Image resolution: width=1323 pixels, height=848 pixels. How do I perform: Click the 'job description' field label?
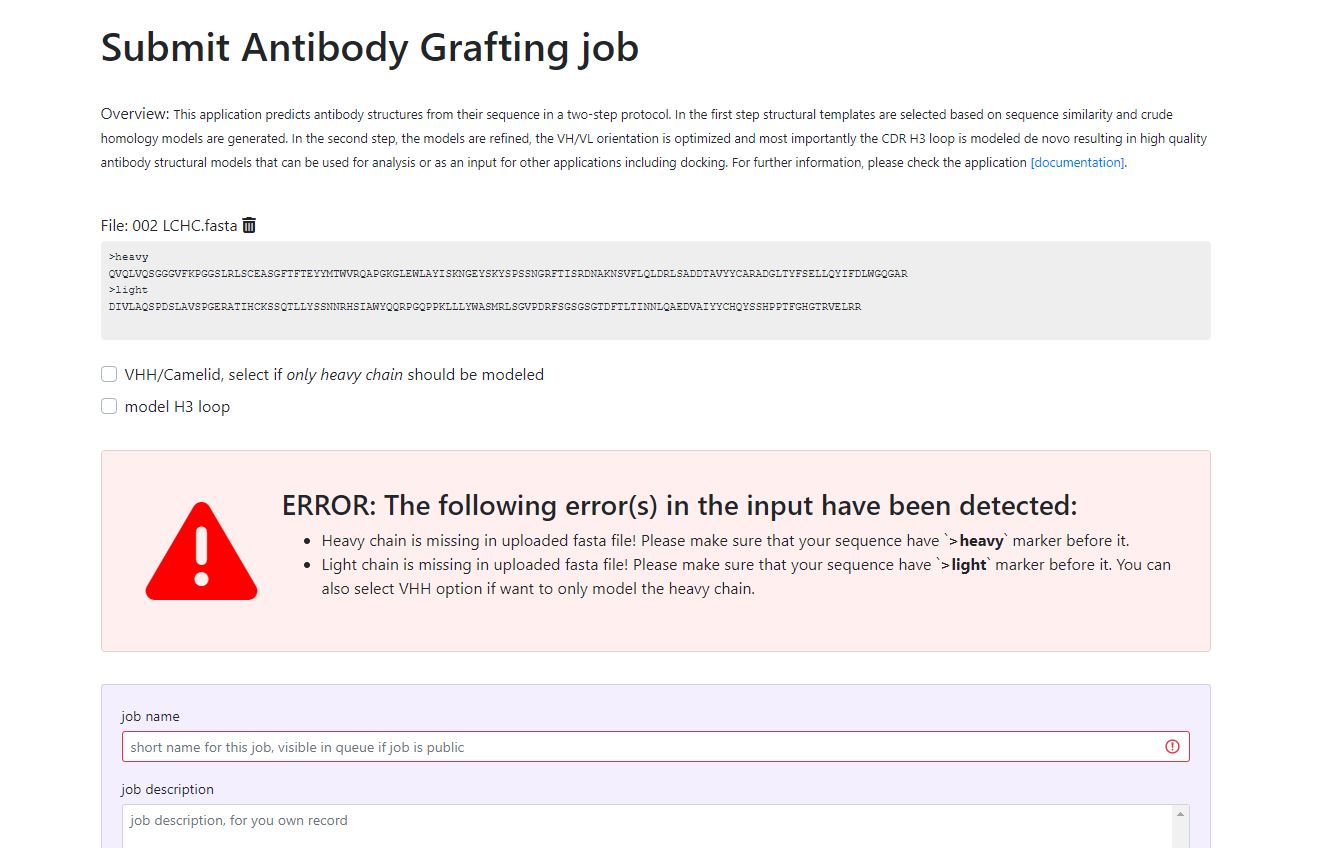[167, 789]
